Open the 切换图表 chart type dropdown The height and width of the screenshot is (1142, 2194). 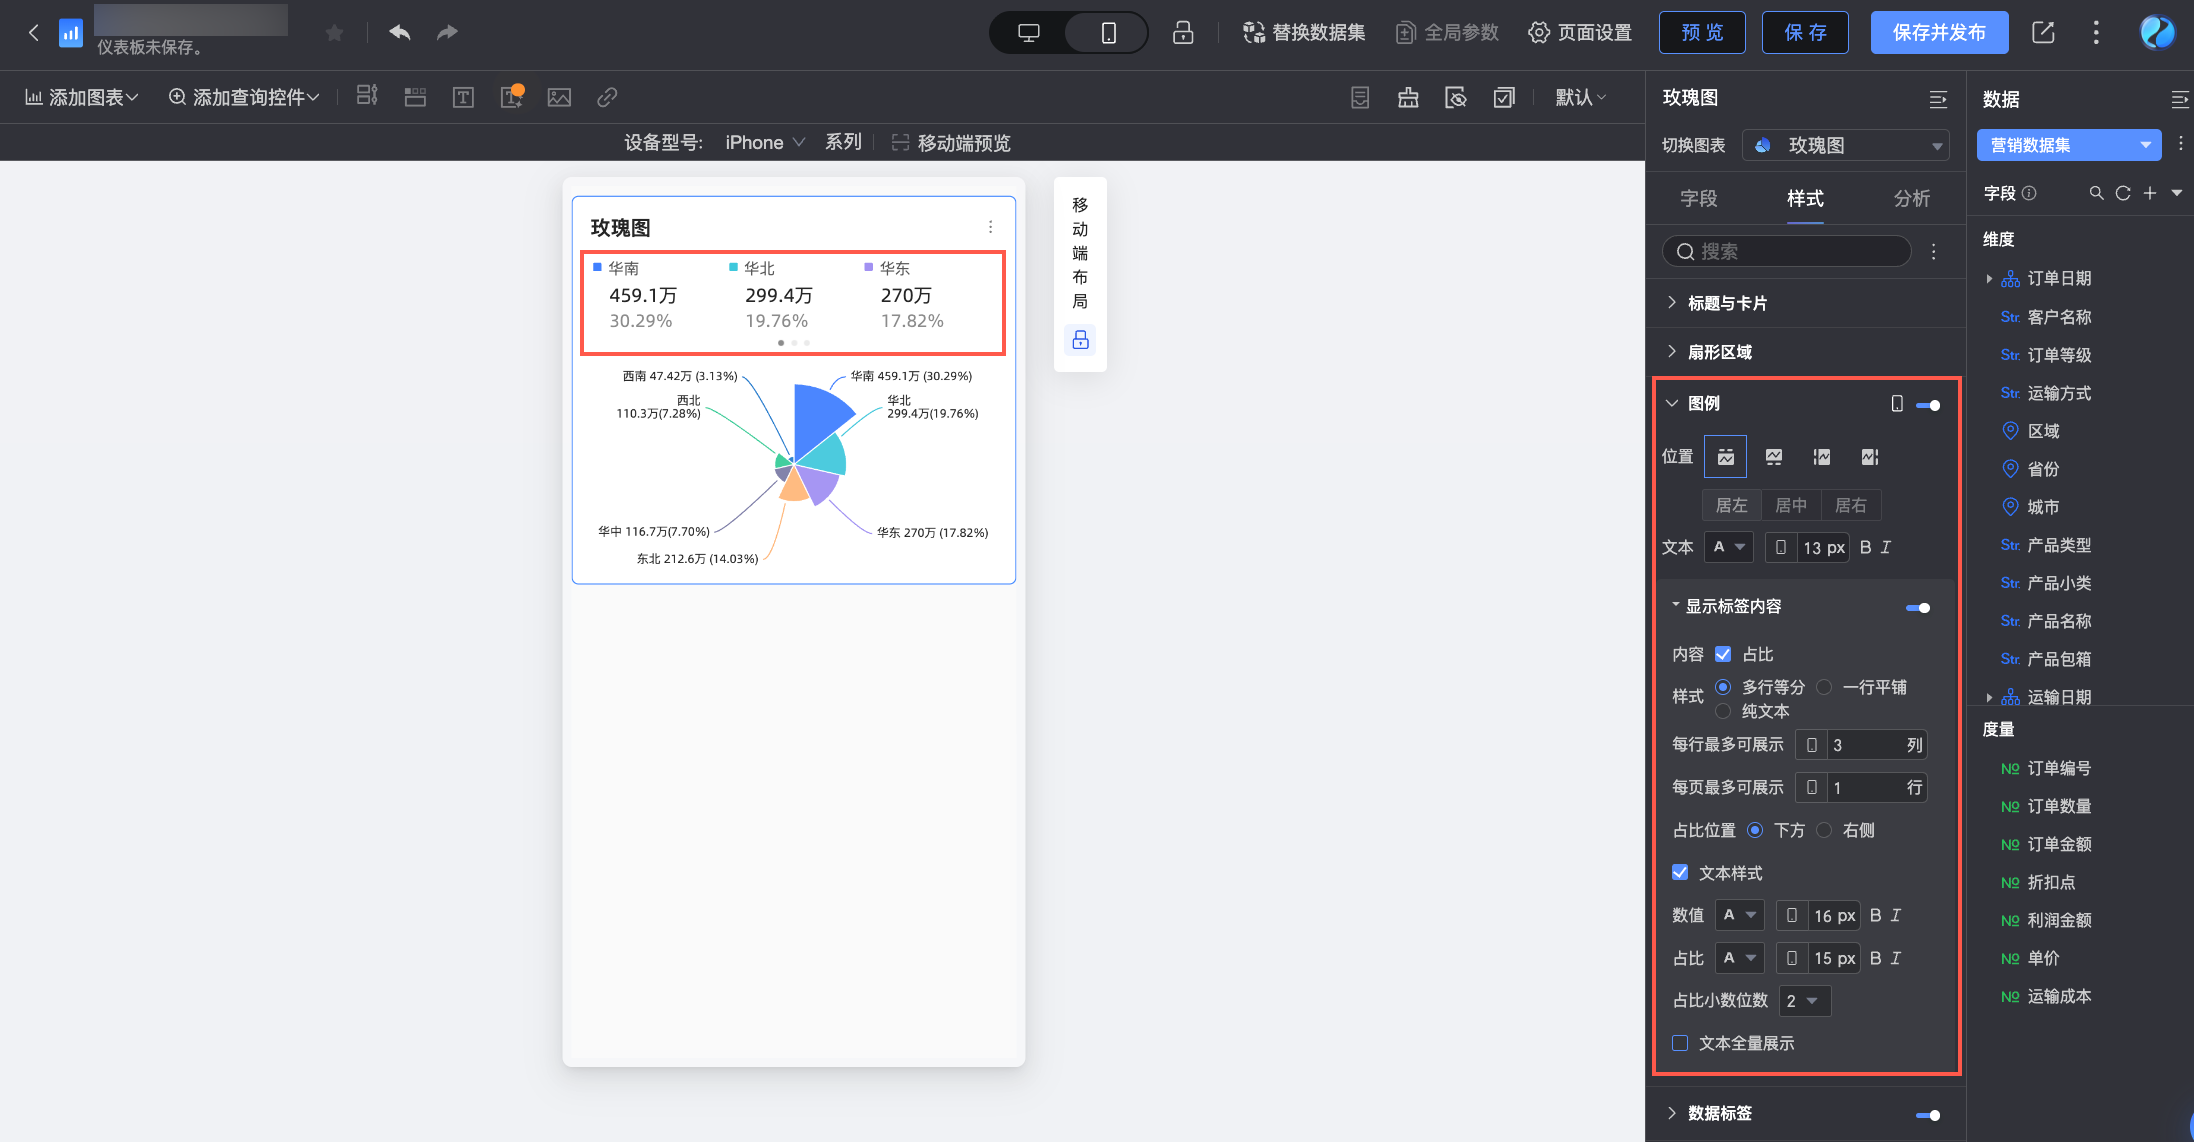(x=1845, y=145)
